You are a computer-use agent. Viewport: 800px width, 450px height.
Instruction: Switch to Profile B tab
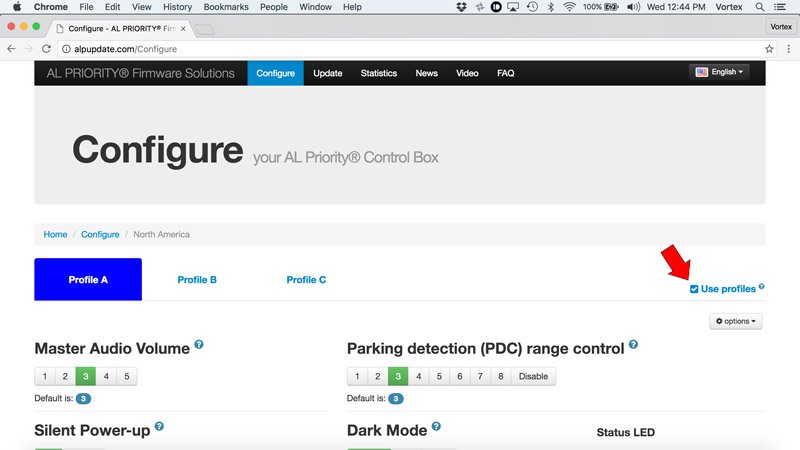click(x=197, y=280)
